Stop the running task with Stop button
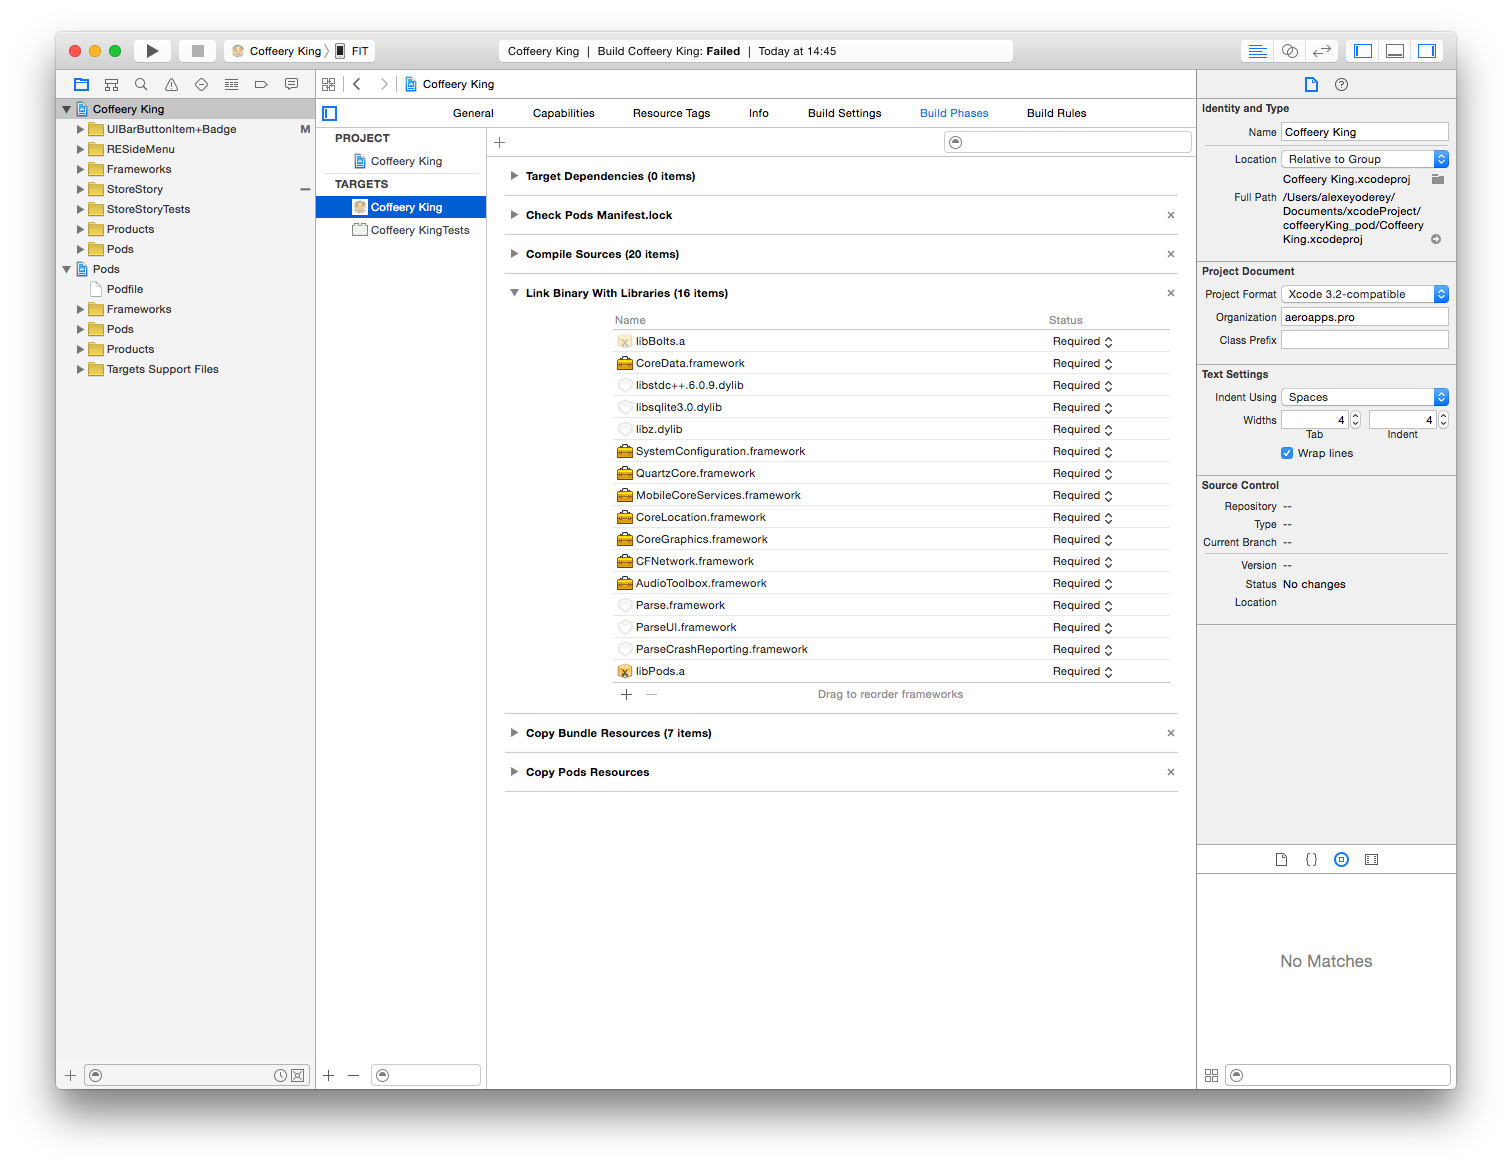Image resolution: width=1512 pixels, height=1169 pixels. (198, 51)
